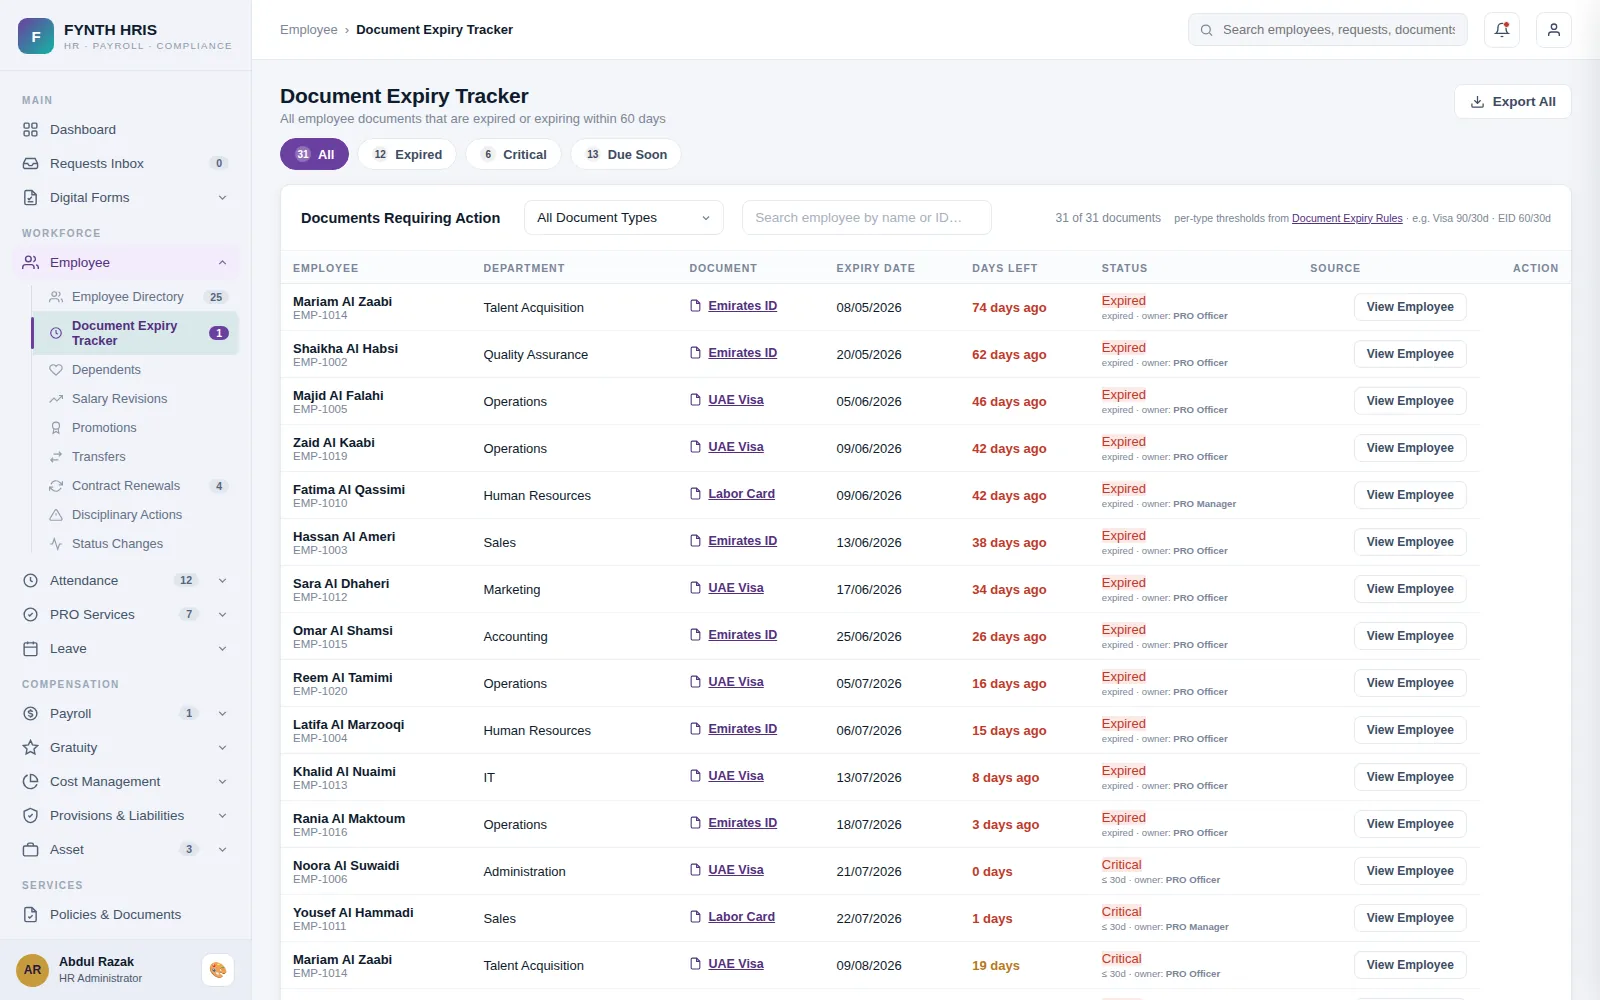Go to Employee Directory
Image resolution: width=1600 pixels, height=1000 pixels.
136,297
